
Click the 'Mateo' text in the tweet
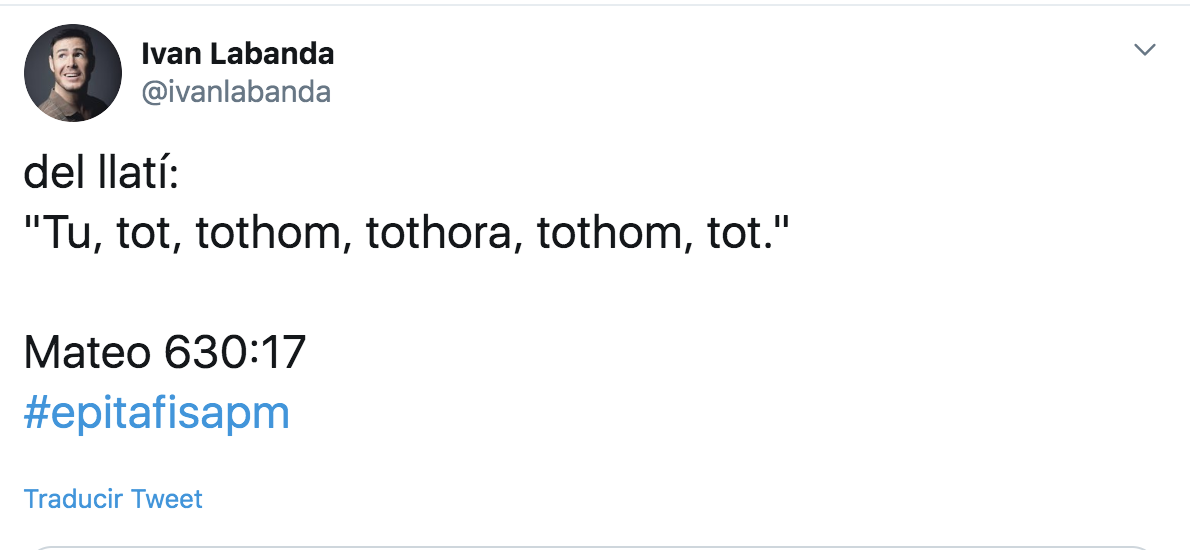click(x=87, y=352)
